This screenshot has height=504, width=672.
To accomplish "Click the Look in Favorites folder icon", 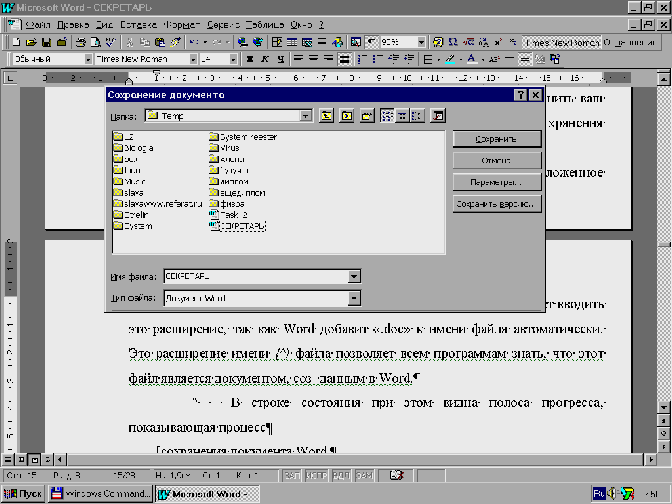I will [x=347, y=116].
